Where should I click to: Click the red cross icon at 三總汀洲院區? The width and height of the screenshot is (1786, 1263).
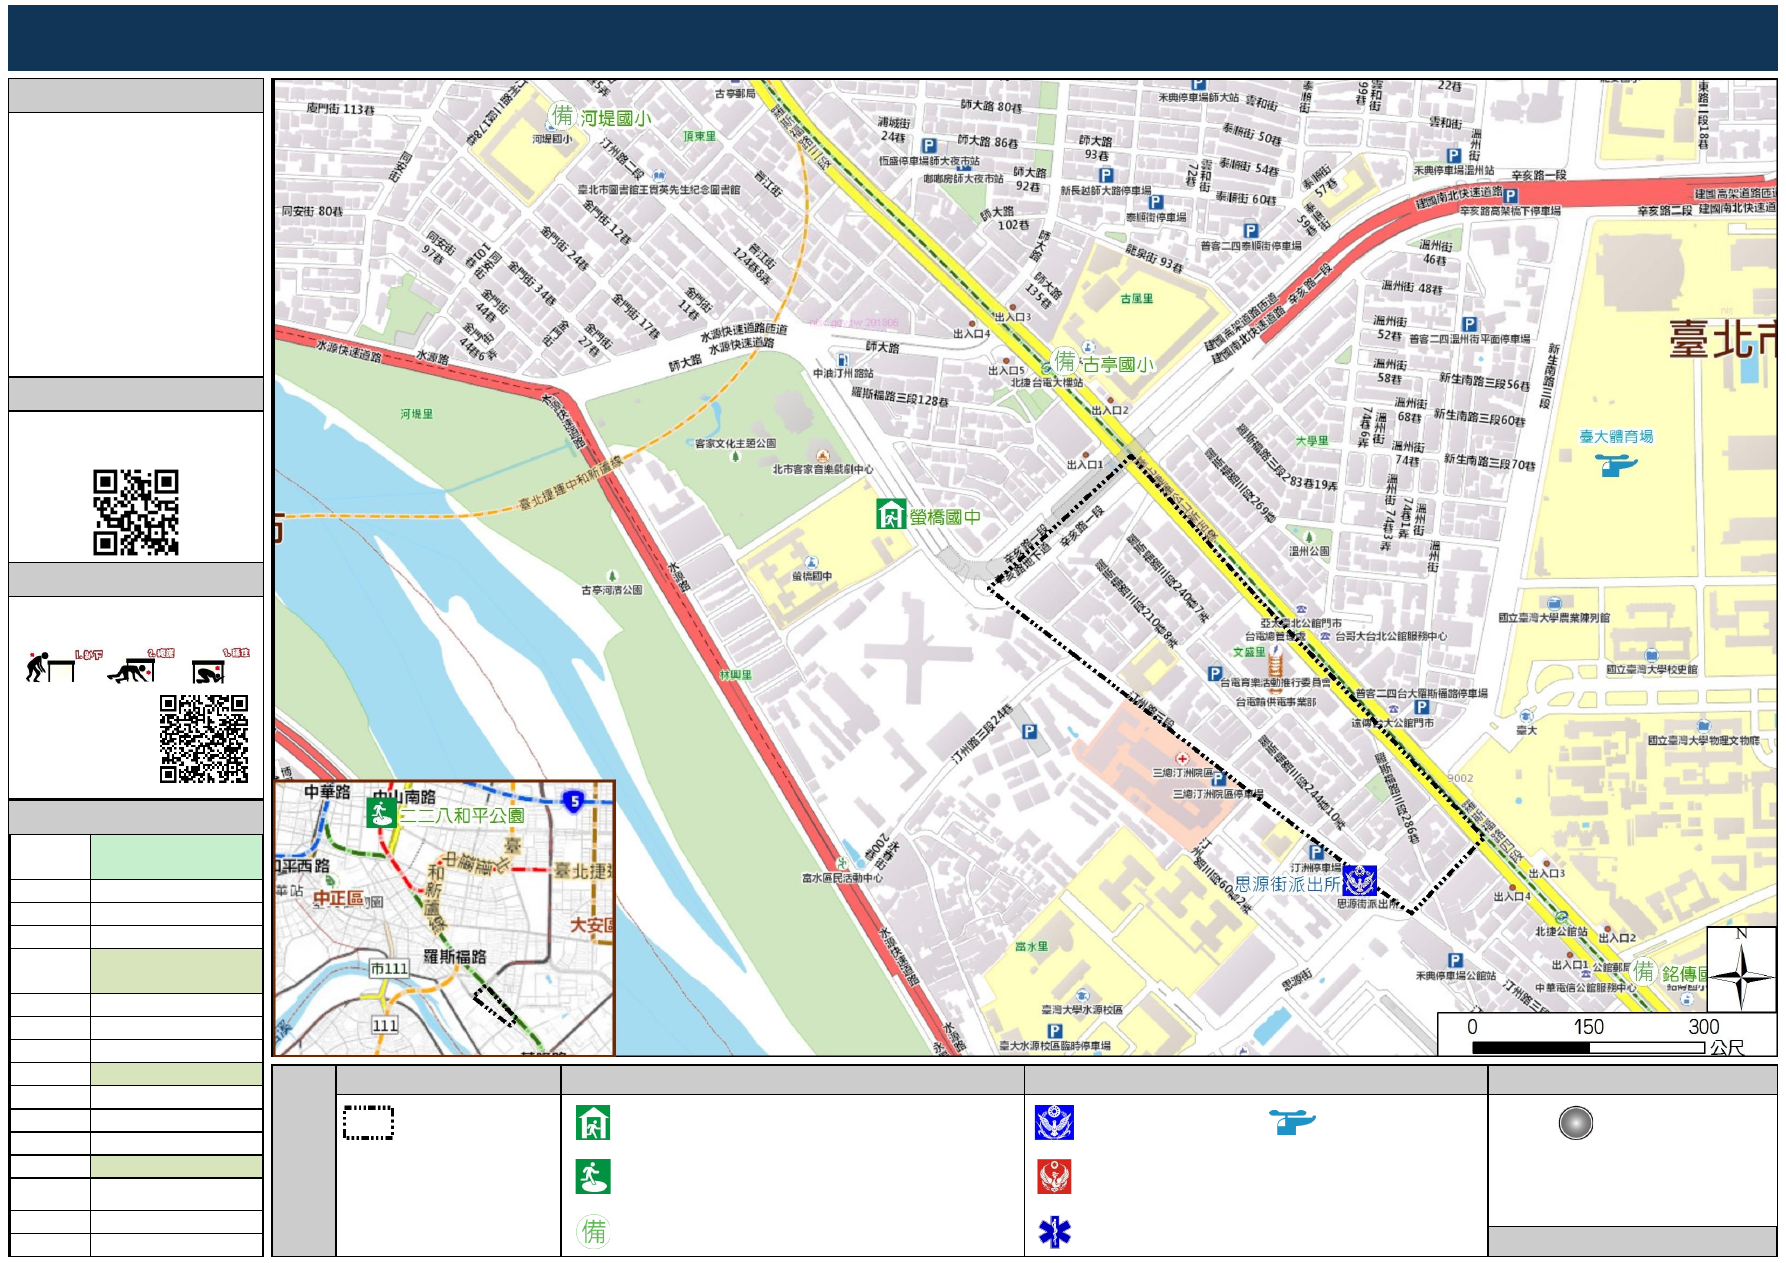tap(1182, 759)
